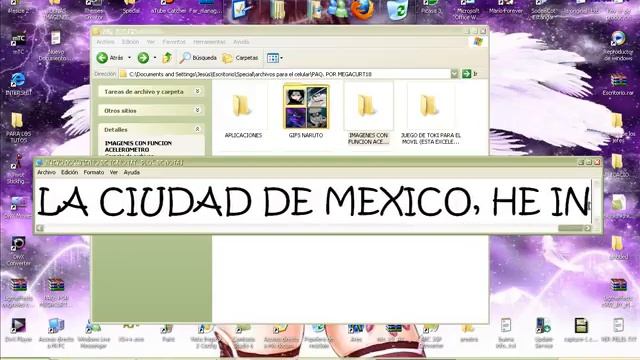Open Notepad's Ver menu
The width and height of the screenshot is (640, 360).
pos(114,172)
